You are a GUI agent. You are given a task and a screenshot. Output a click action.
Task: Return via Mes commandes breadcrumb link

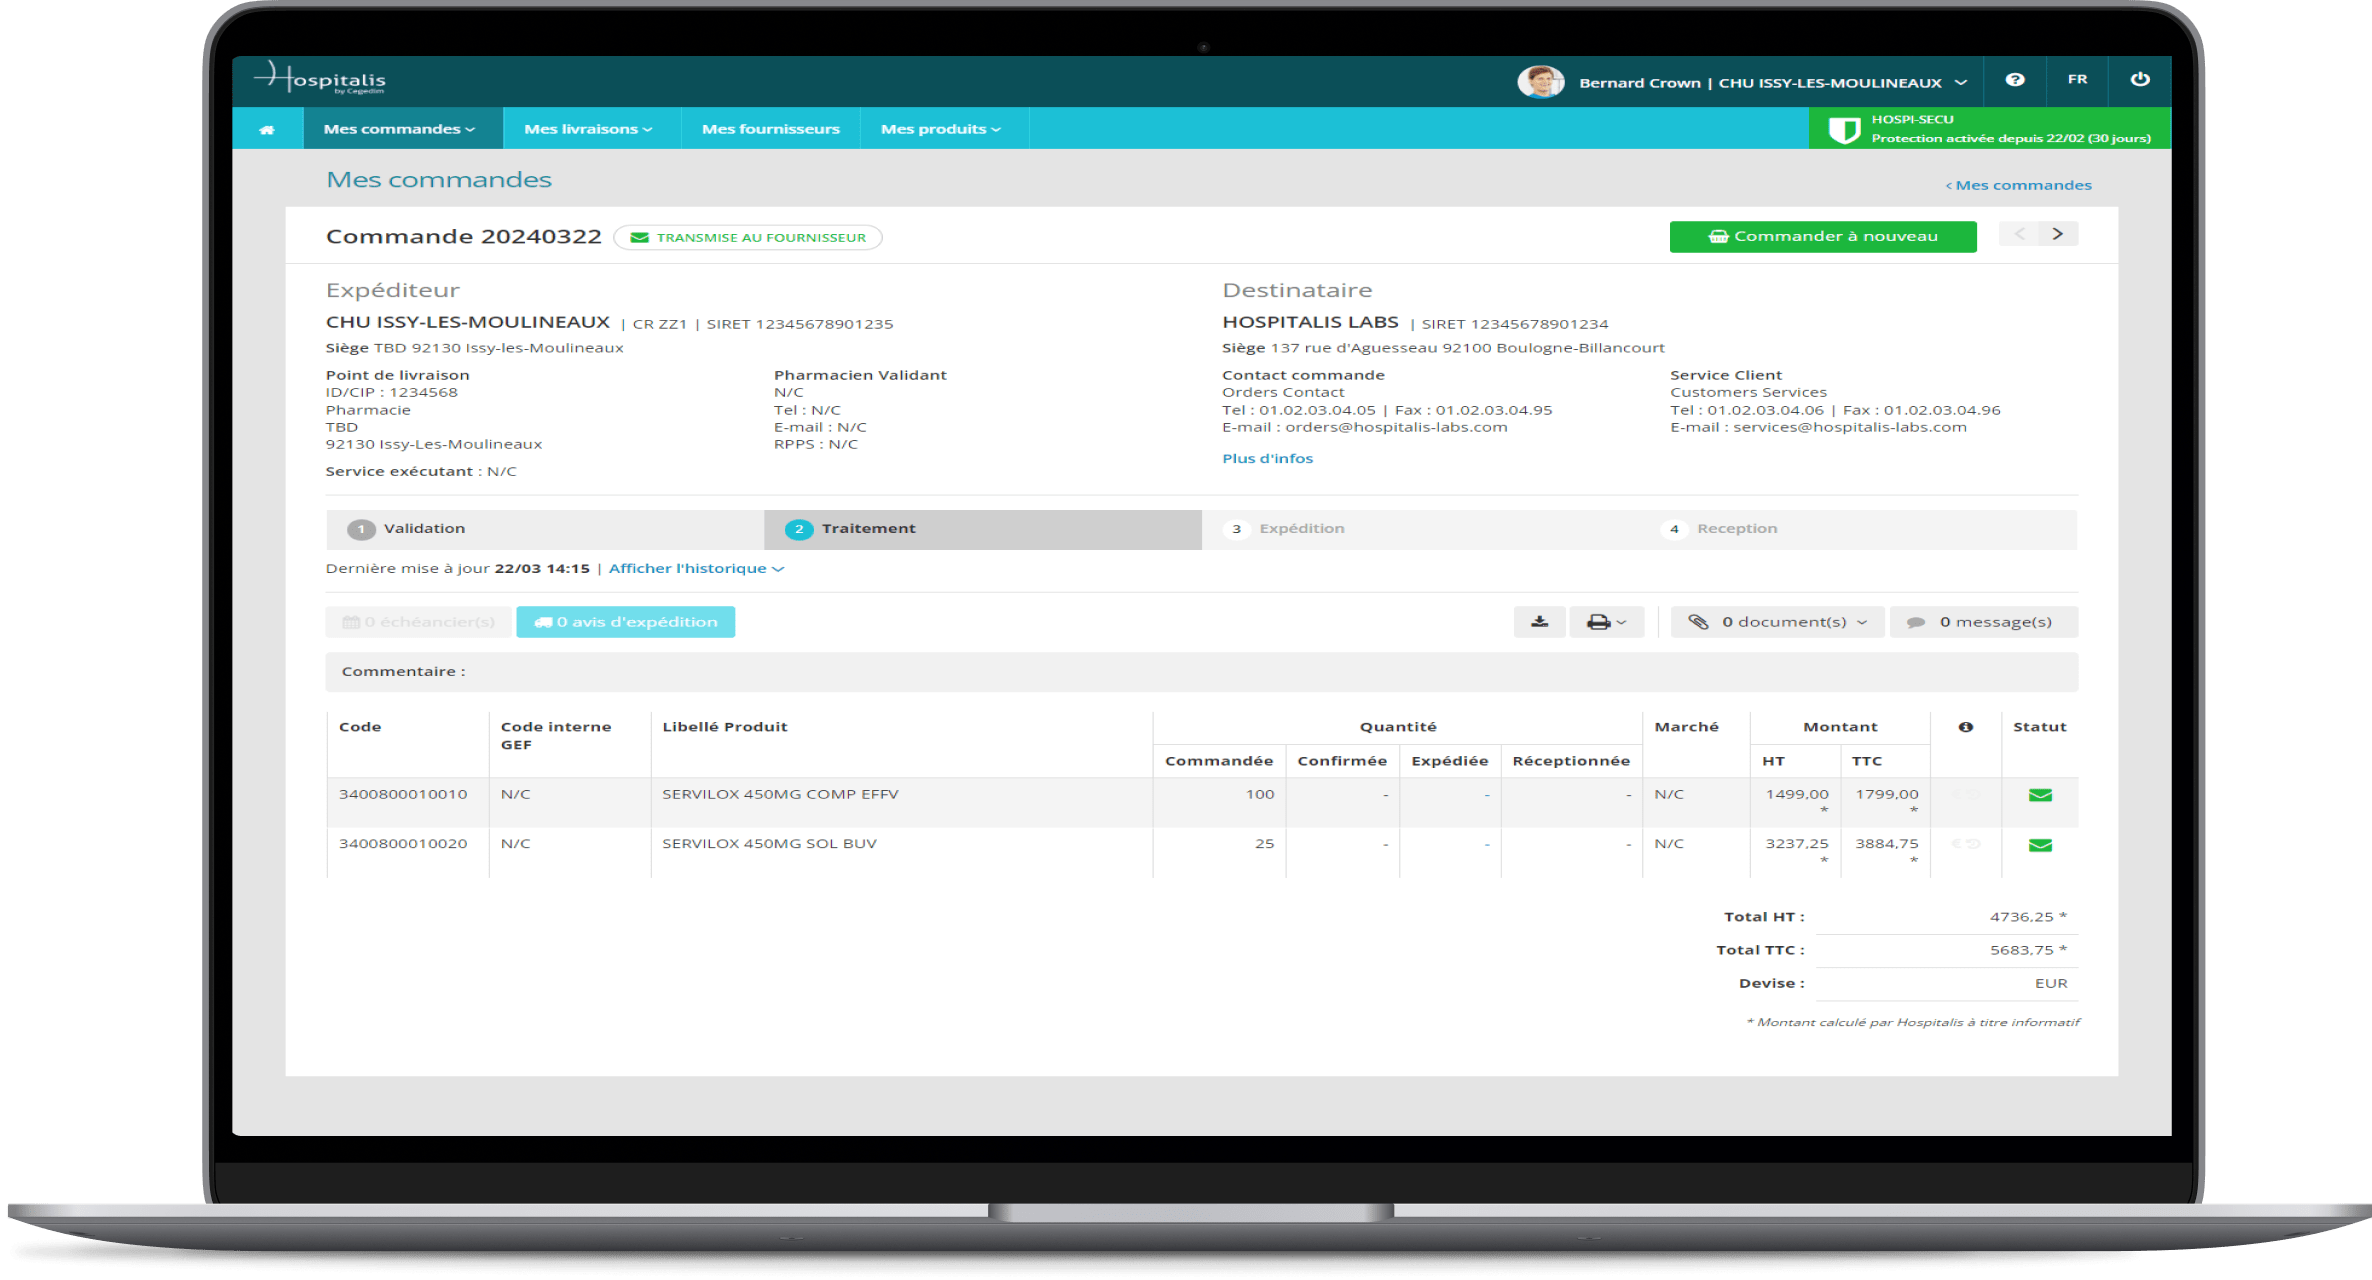click(x=2019, y=185)
